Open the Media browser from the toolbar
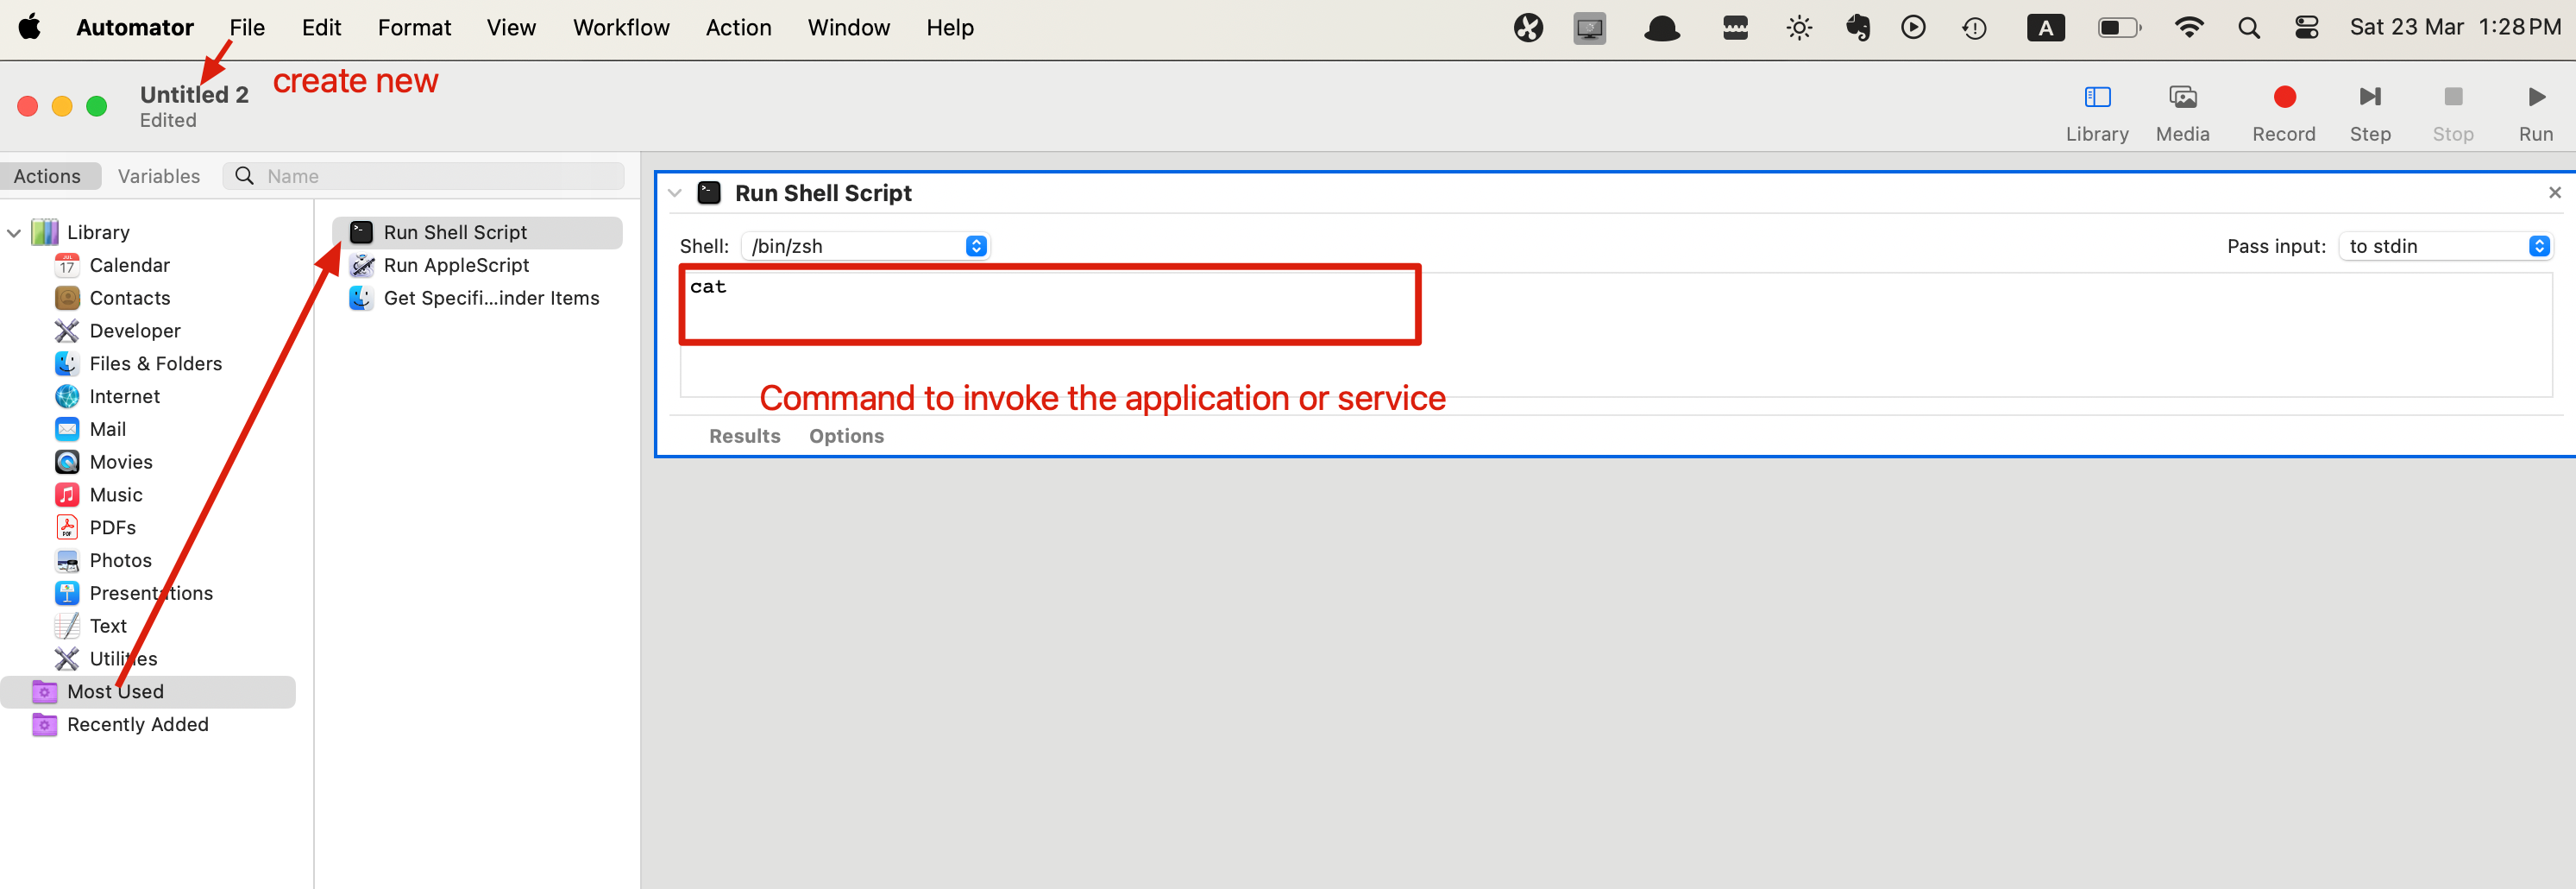The width and height of the screenshot is (2576, 889). pyautogui.click(x=2182, y=98)
